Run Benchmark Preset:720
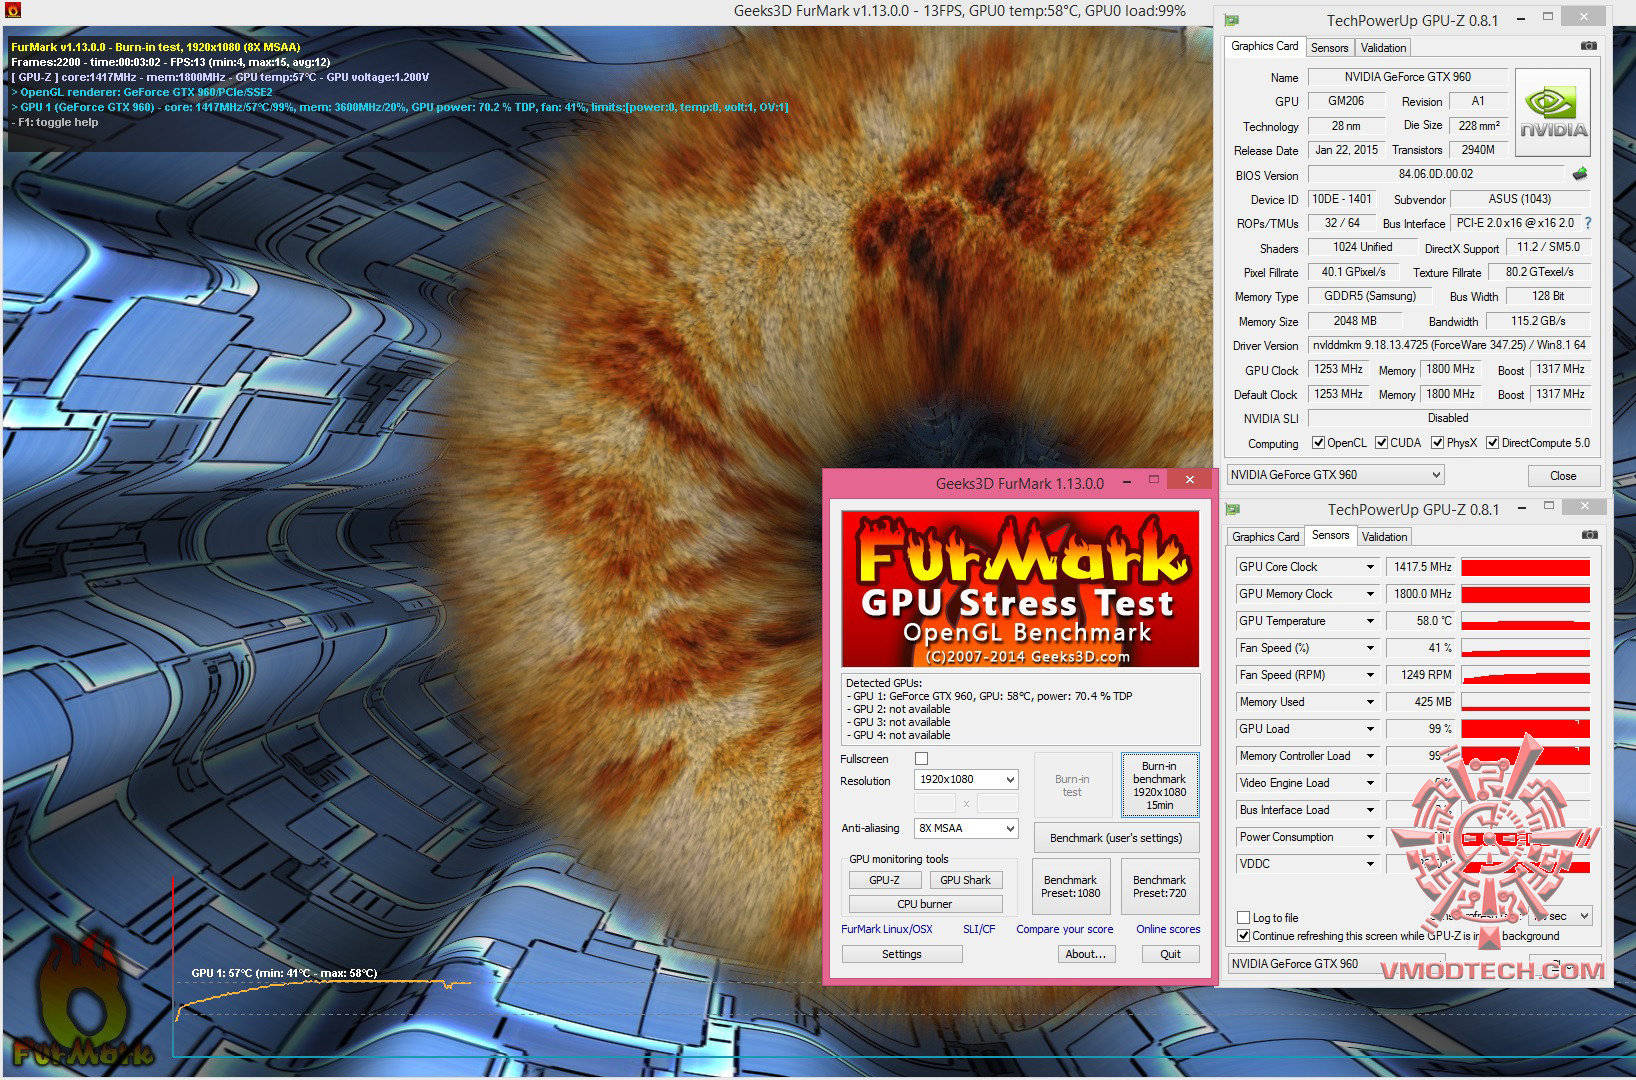 (1160, 887)
